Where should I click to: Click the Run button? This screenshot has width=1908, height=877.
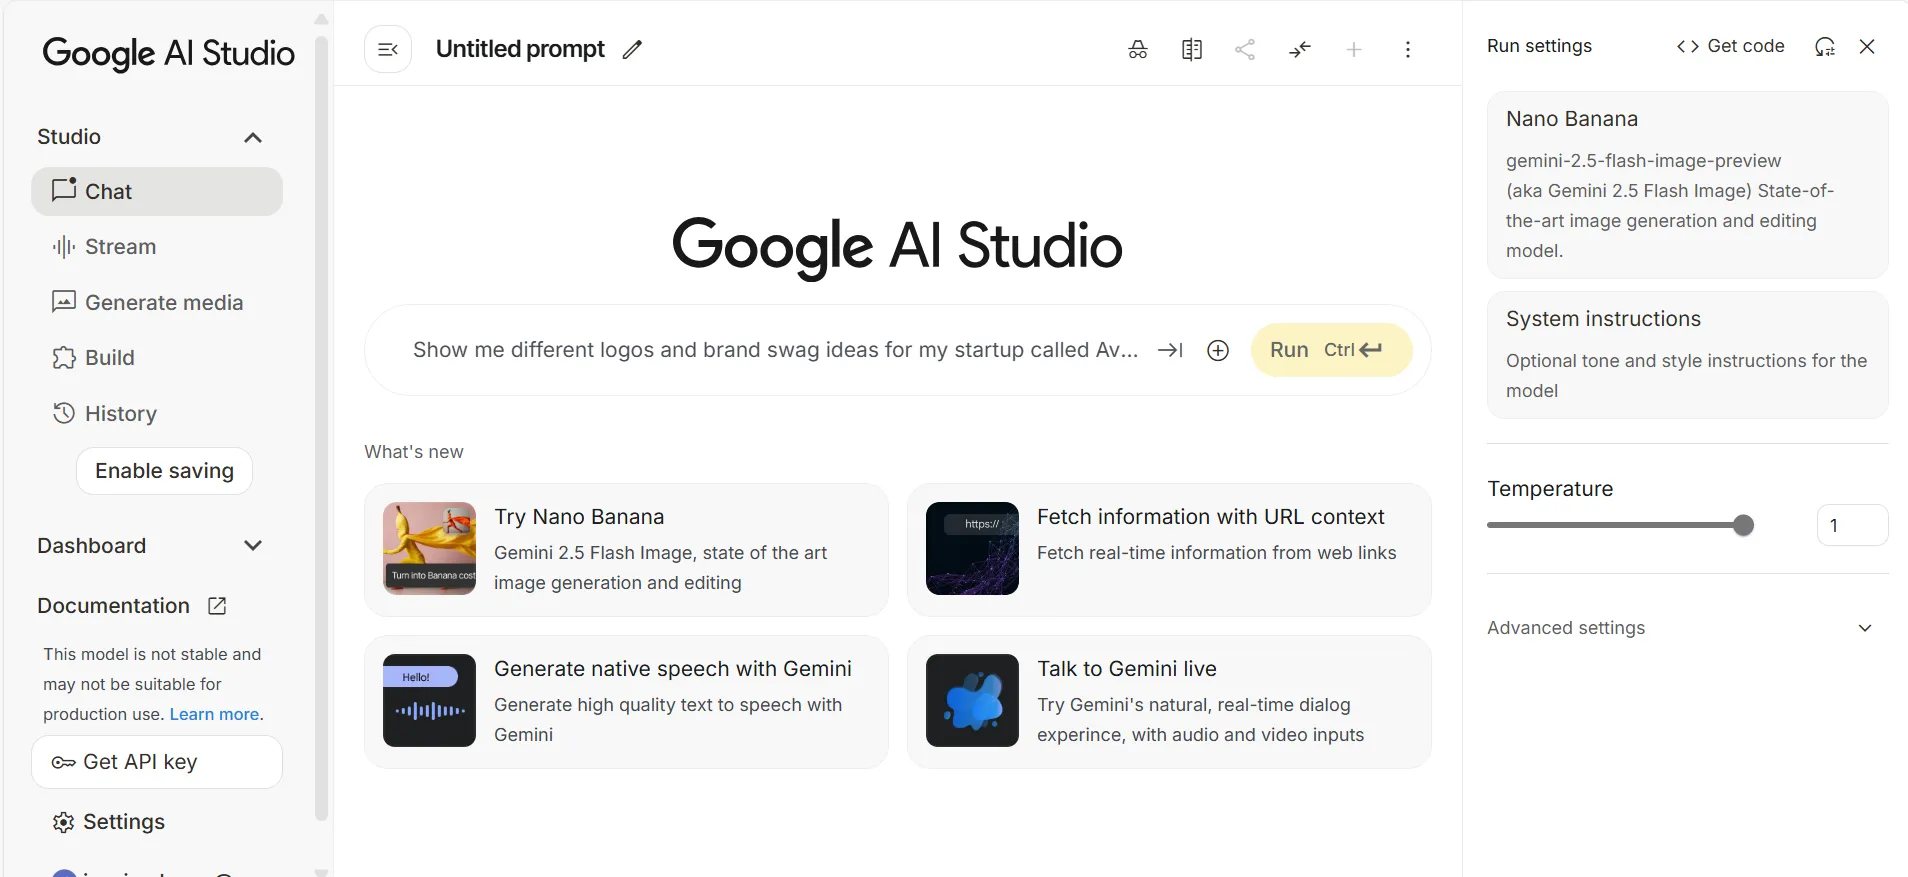[1331, 350]
